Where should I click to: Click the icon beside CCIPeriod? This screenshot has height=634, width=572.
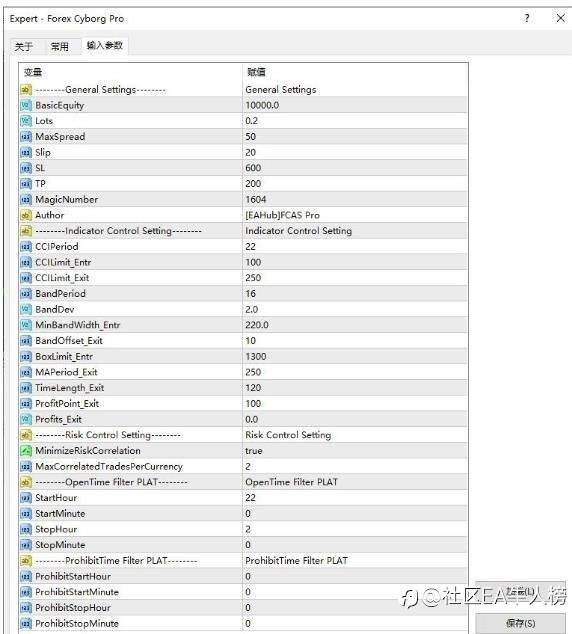(x=26, y=247)
